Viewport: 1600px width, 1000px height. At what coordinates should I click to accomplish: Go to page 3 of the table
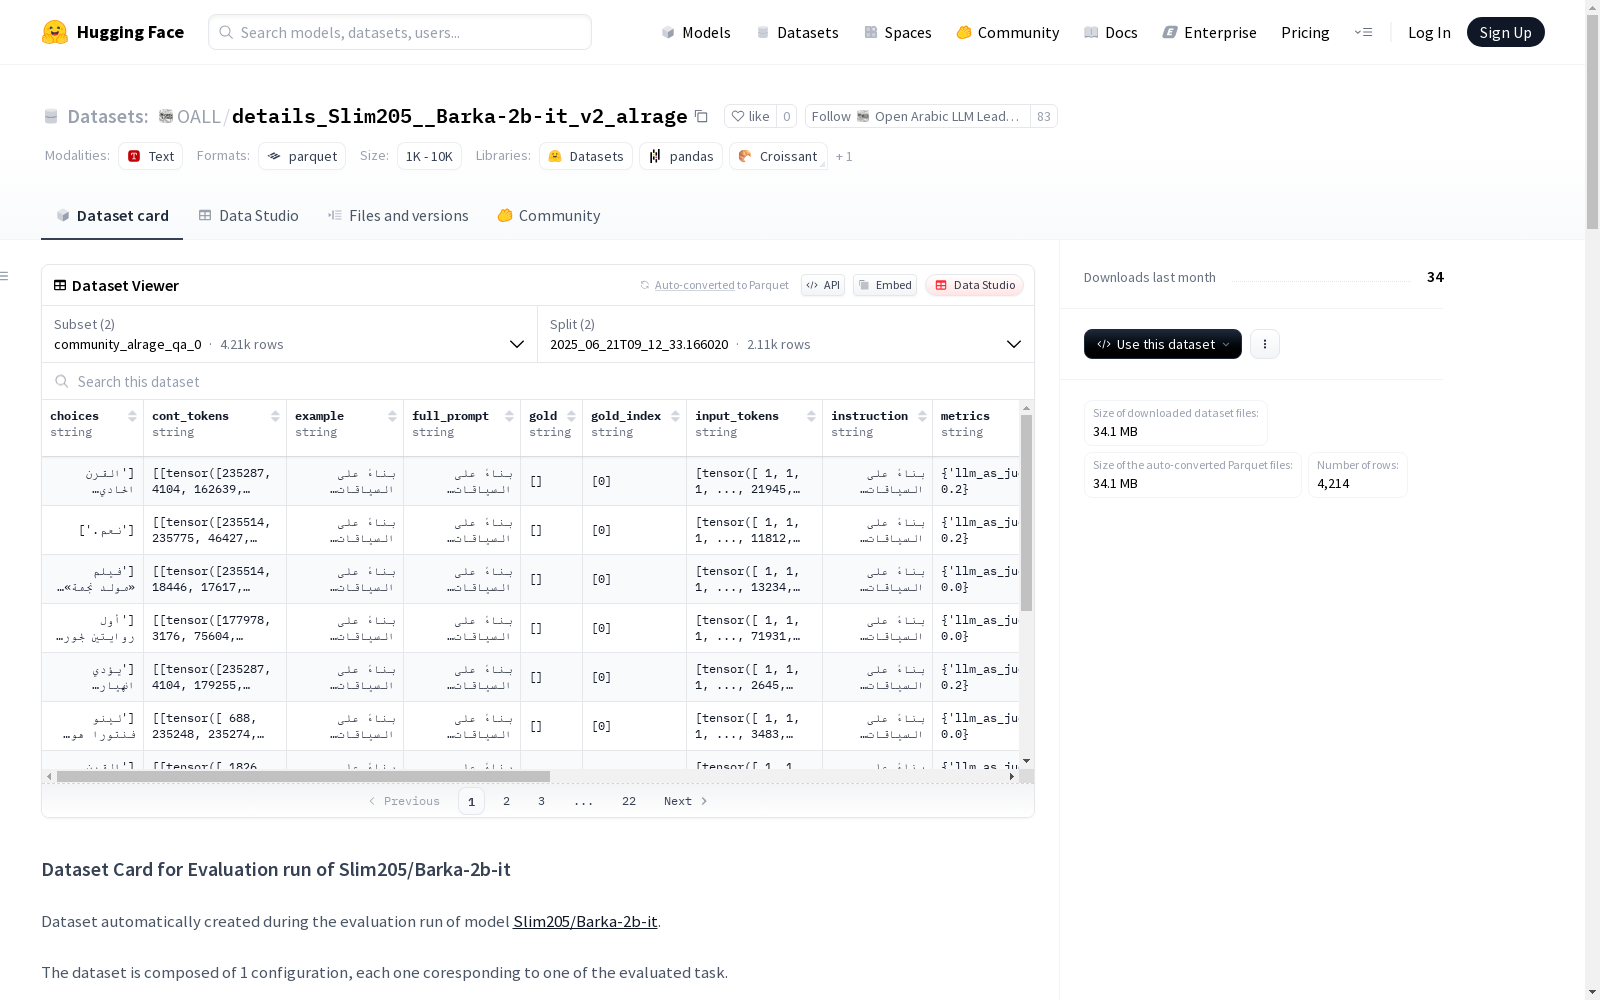pyautogui.click(x=542, y=801)
